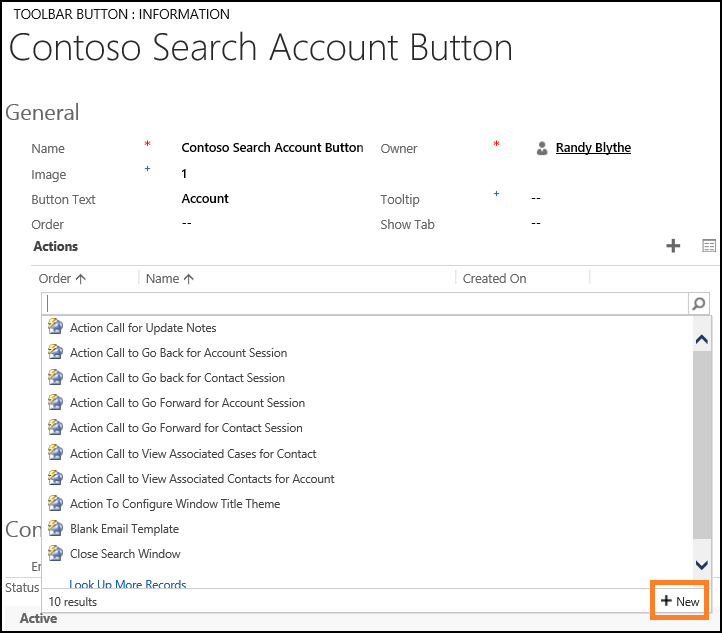Click the New button in lookup footer
This screenshot has width=722, height=633.
(680, 602)
